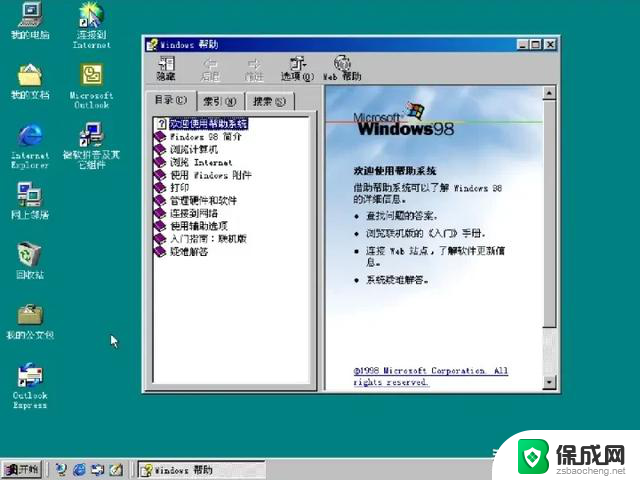This screenshot has height=480, width=640.
Task: Click the Windows 帮助 title bar icon
Action: point(152,44)
